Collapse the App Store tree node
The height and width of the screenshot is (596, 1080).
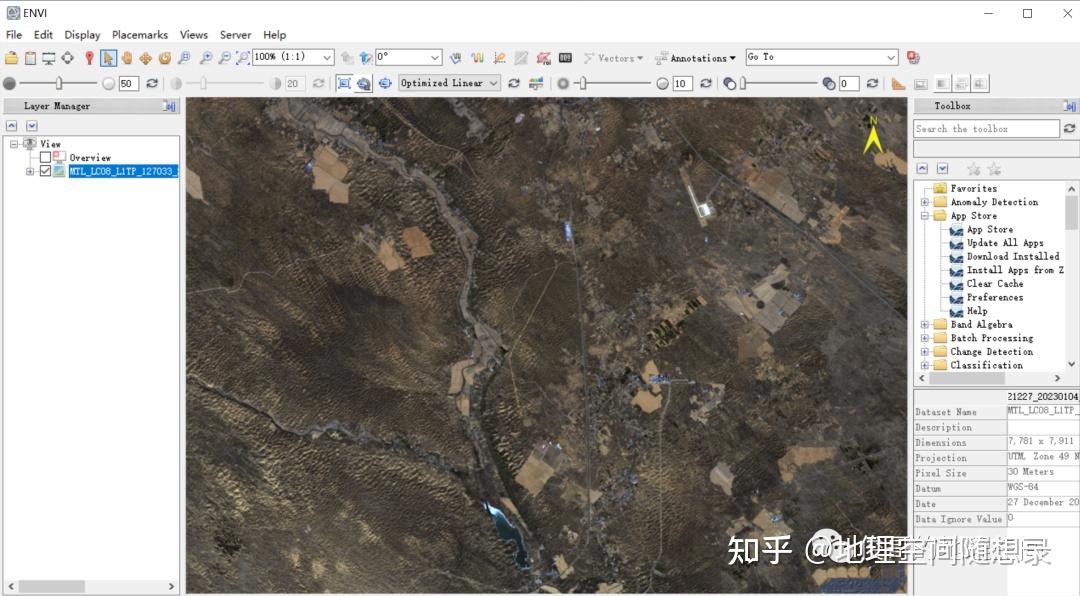925,215
